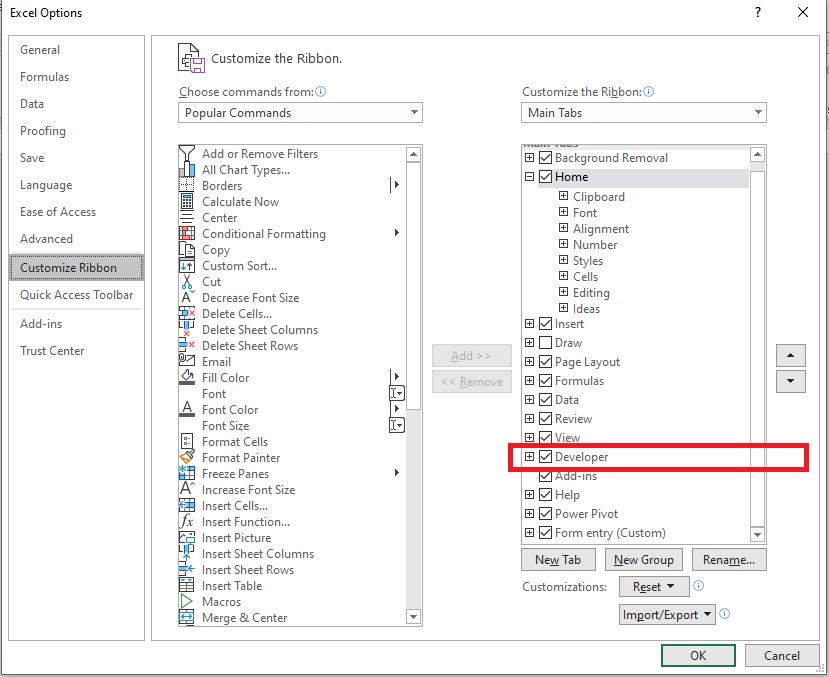Click the Fill Color bucket icon
Viewport: 829px width, 677px height.
[187, 378]
